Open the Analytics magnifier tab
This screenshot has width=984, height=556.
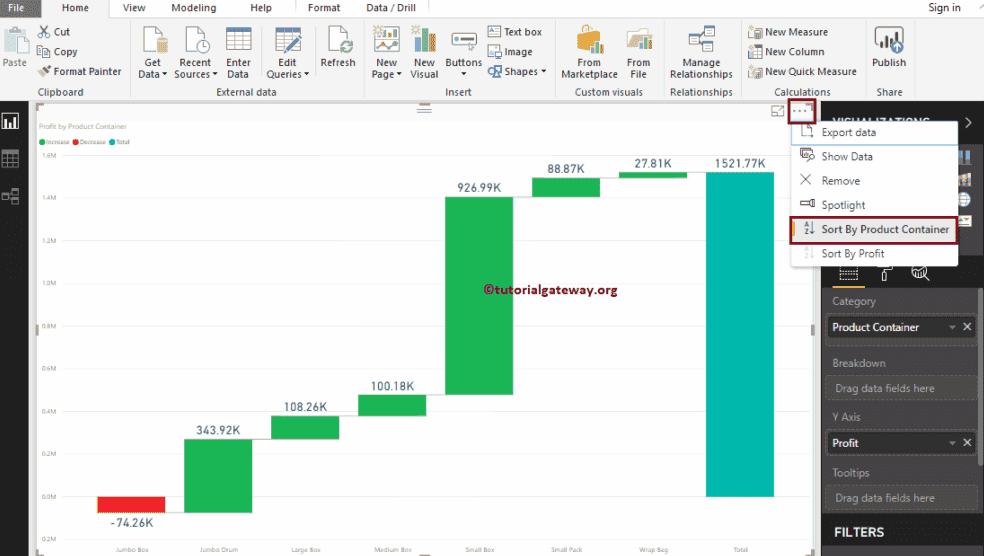coord(920,273)
